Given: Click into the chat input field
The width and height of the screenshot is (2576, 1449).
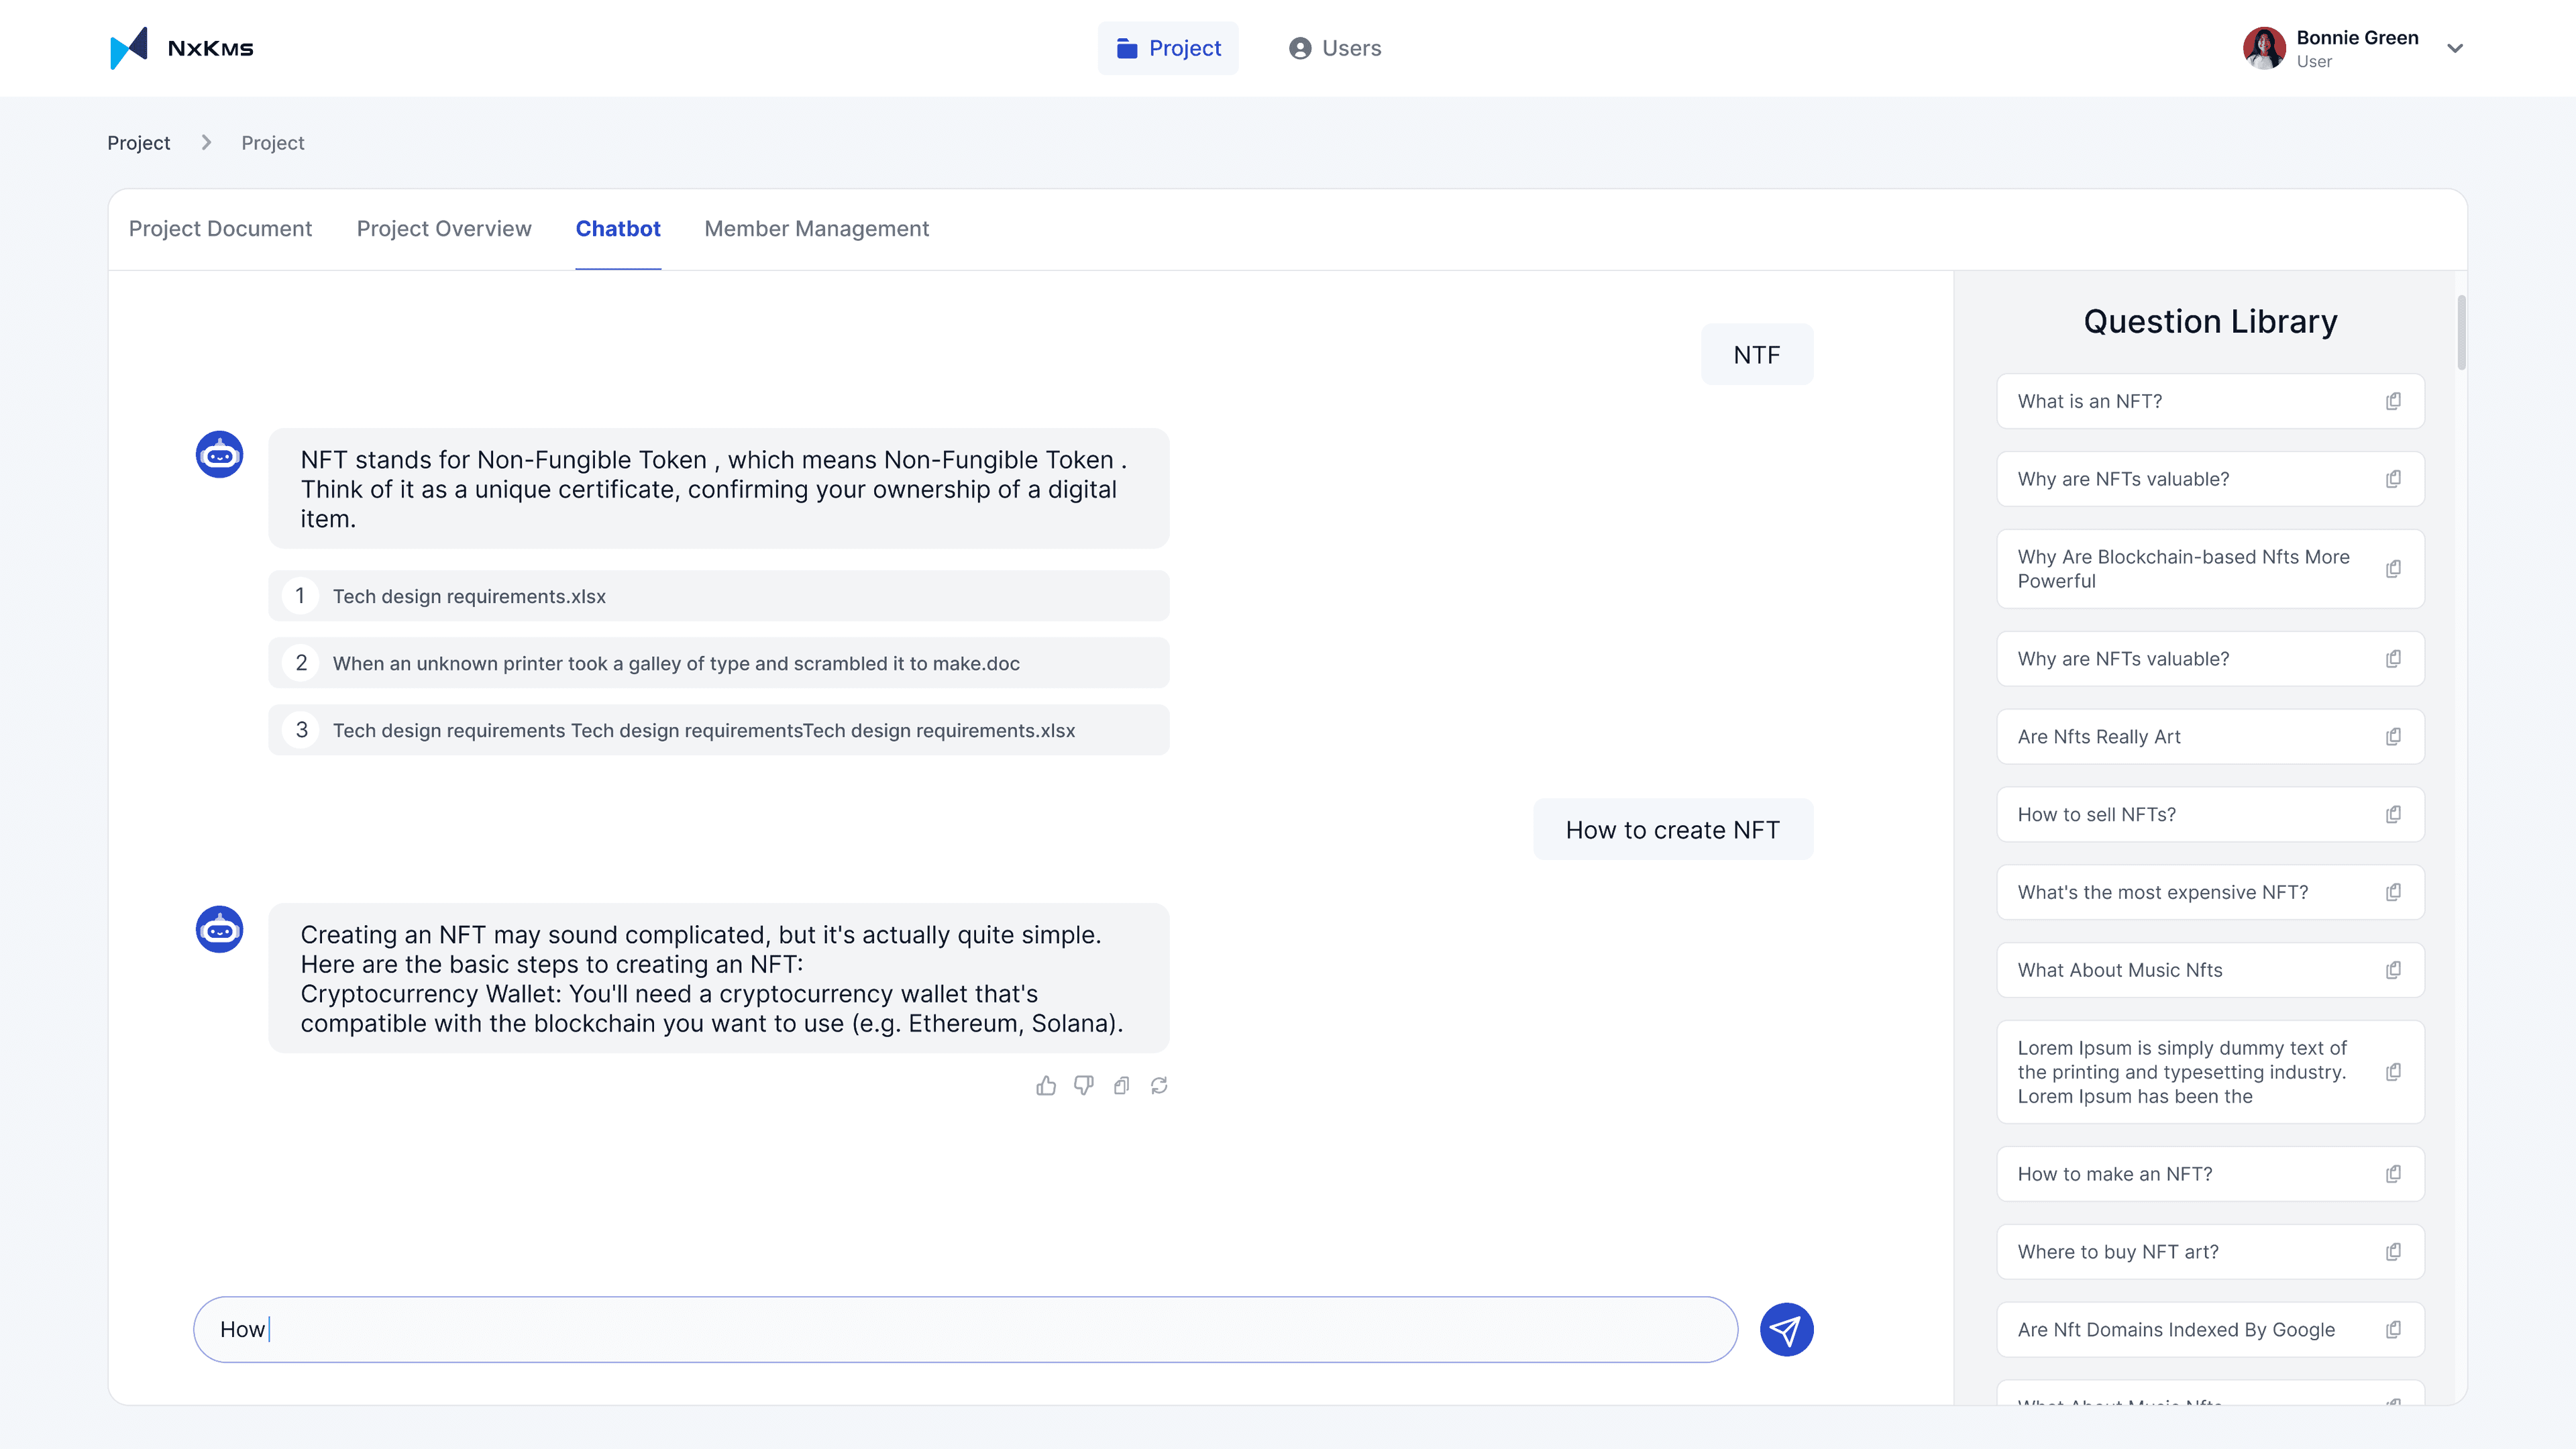Looking at the screenshot, I should coord(965,1330).
